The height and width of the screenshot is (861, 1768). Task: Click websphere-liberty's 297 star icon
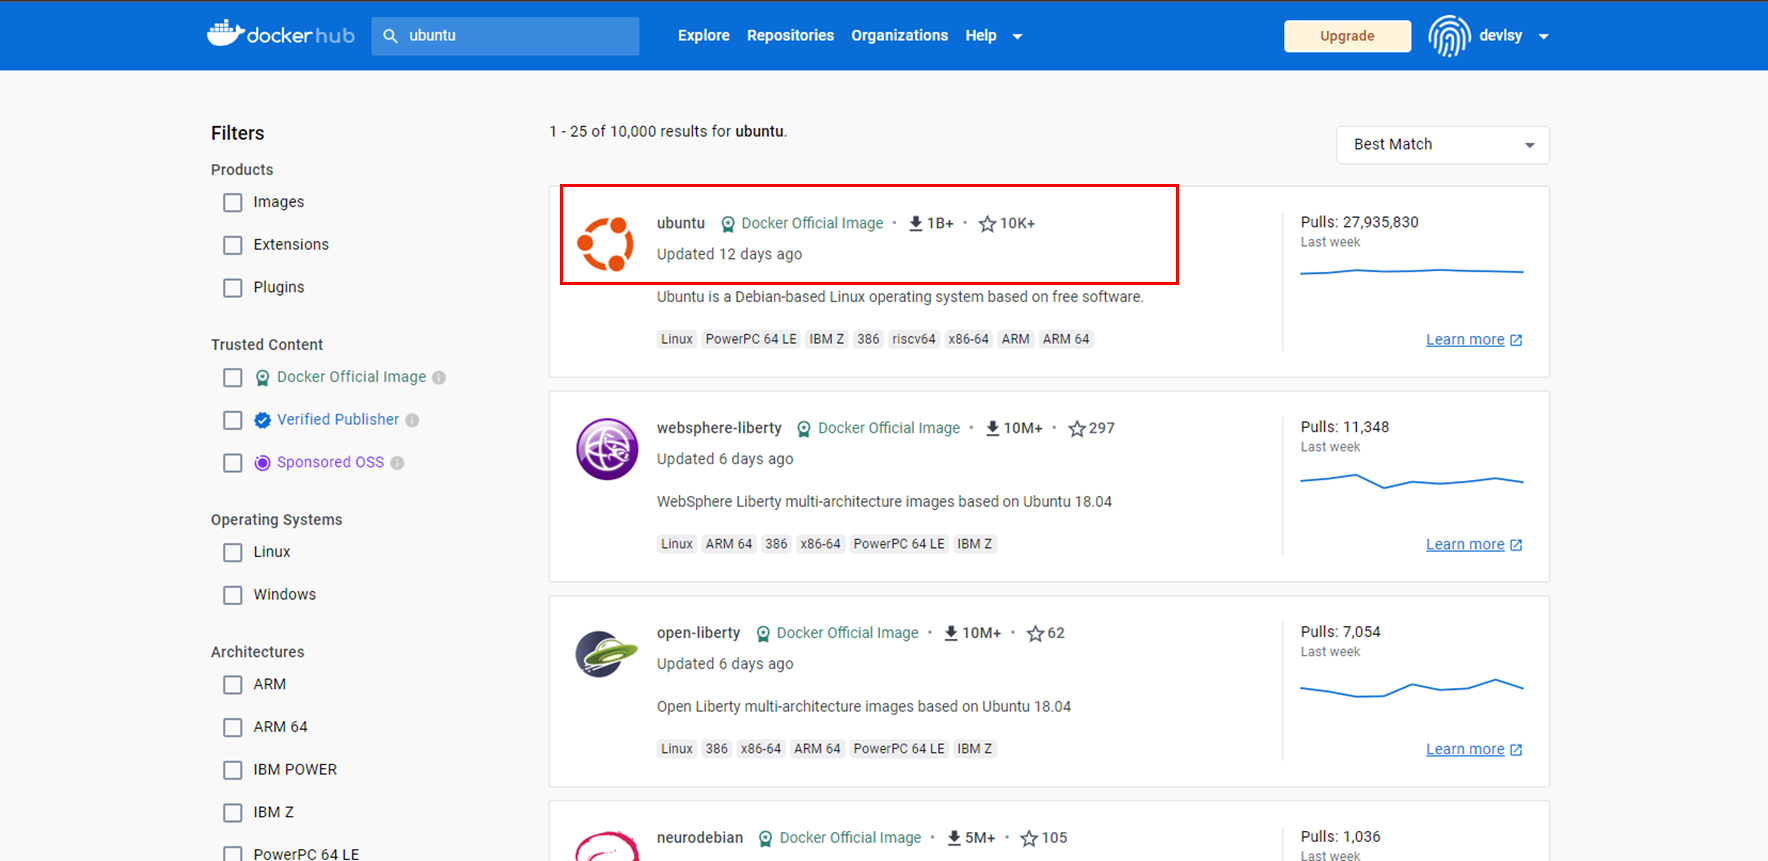[1077, 429]
